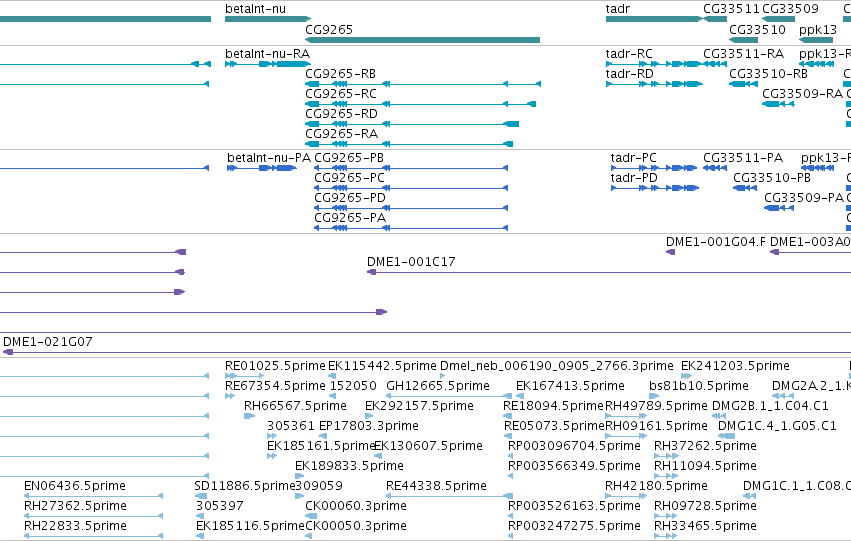Click the RH33465.5prime EST
The width and height of the screenshot is (851, 541).
coord(665,537)
